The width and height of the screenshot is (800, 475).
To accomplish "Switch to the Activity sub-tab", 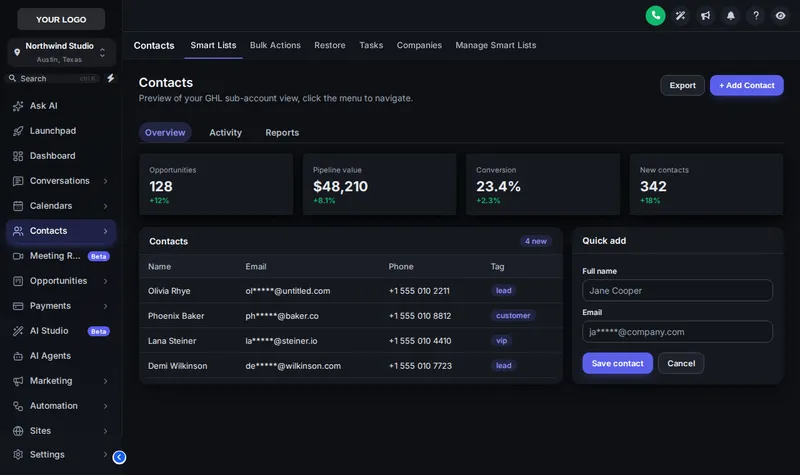I will (x=225, y=133).
